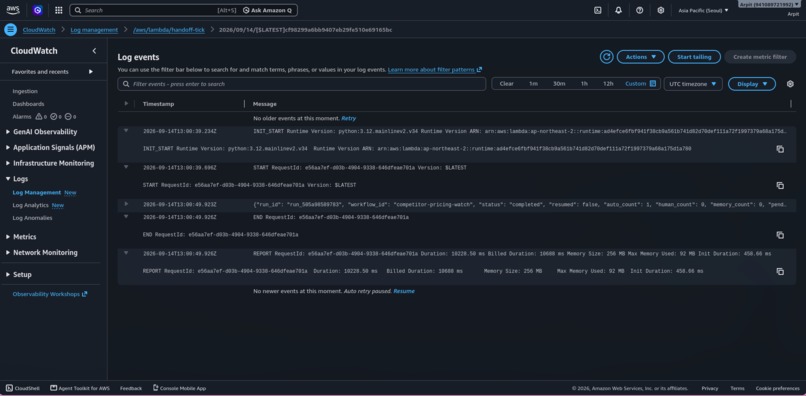This screenshot has width=806, height=396.
Task: Open CloudShell in the footer
Action: [23, 388]
